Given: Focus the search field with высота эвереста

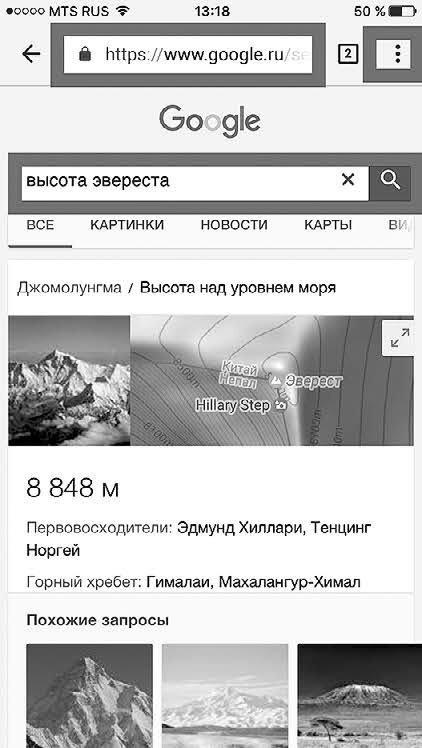Looking at the screenshot, I should pyautogui.click(x=180, y=183).
